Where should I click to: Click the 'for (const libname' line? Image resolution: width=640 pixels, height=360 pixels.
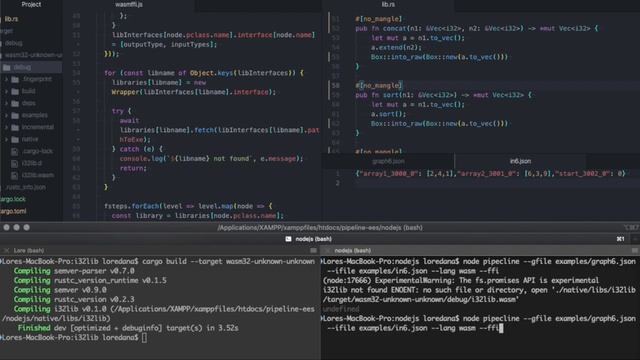[204, 73]
